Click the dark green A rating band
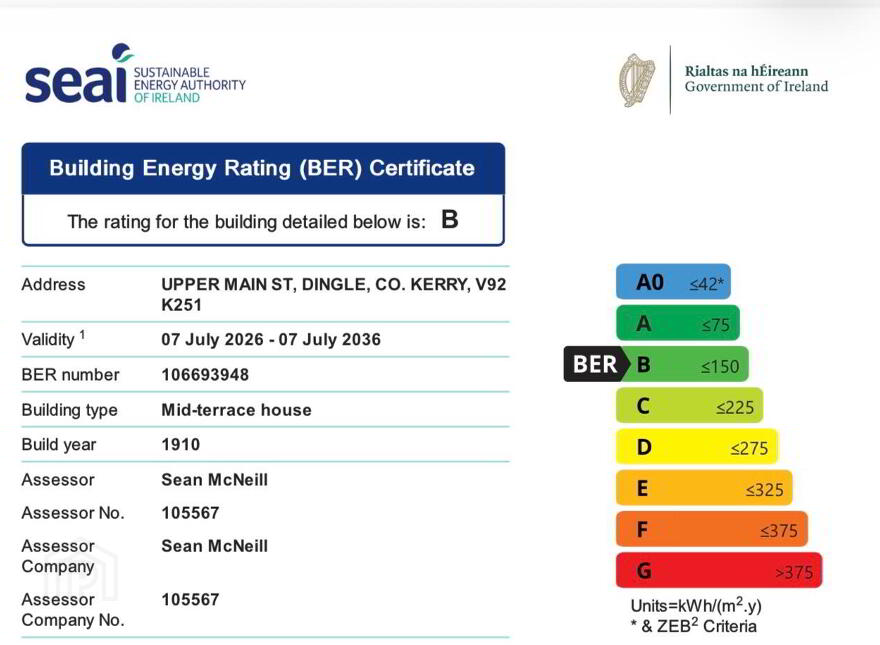Screen dimensions: 880x645 (x=678, y=323)
